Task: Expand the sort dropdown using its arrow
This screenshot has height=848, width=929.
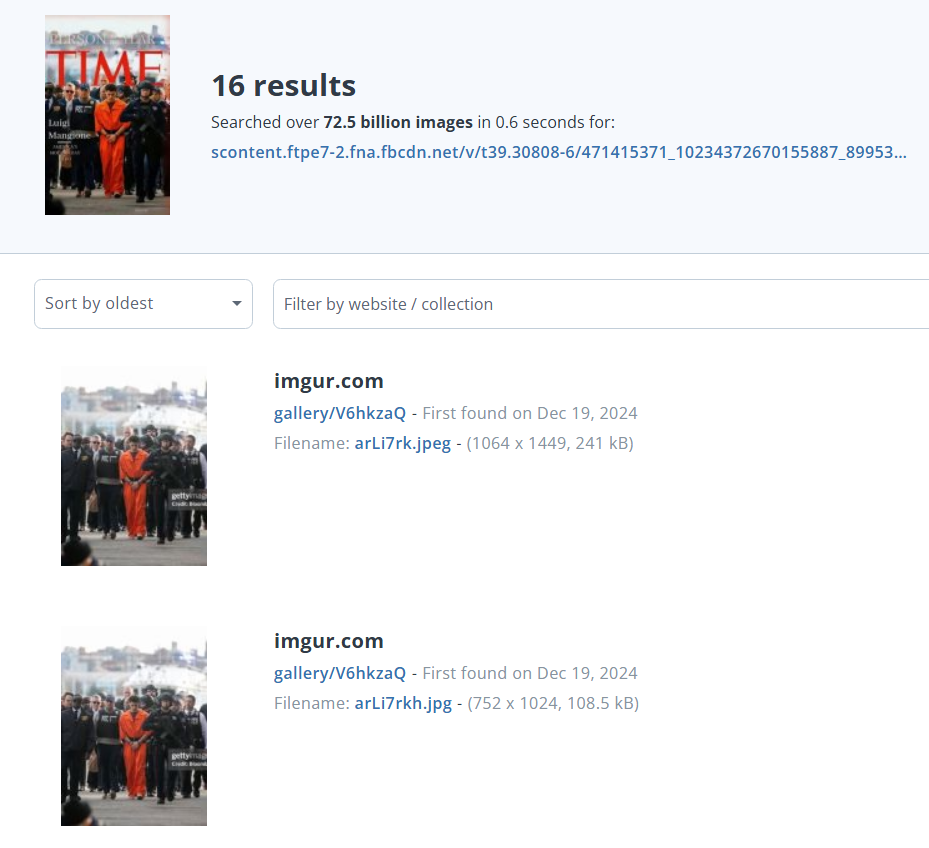Action: pyautogui.click(x=237, y=304)
